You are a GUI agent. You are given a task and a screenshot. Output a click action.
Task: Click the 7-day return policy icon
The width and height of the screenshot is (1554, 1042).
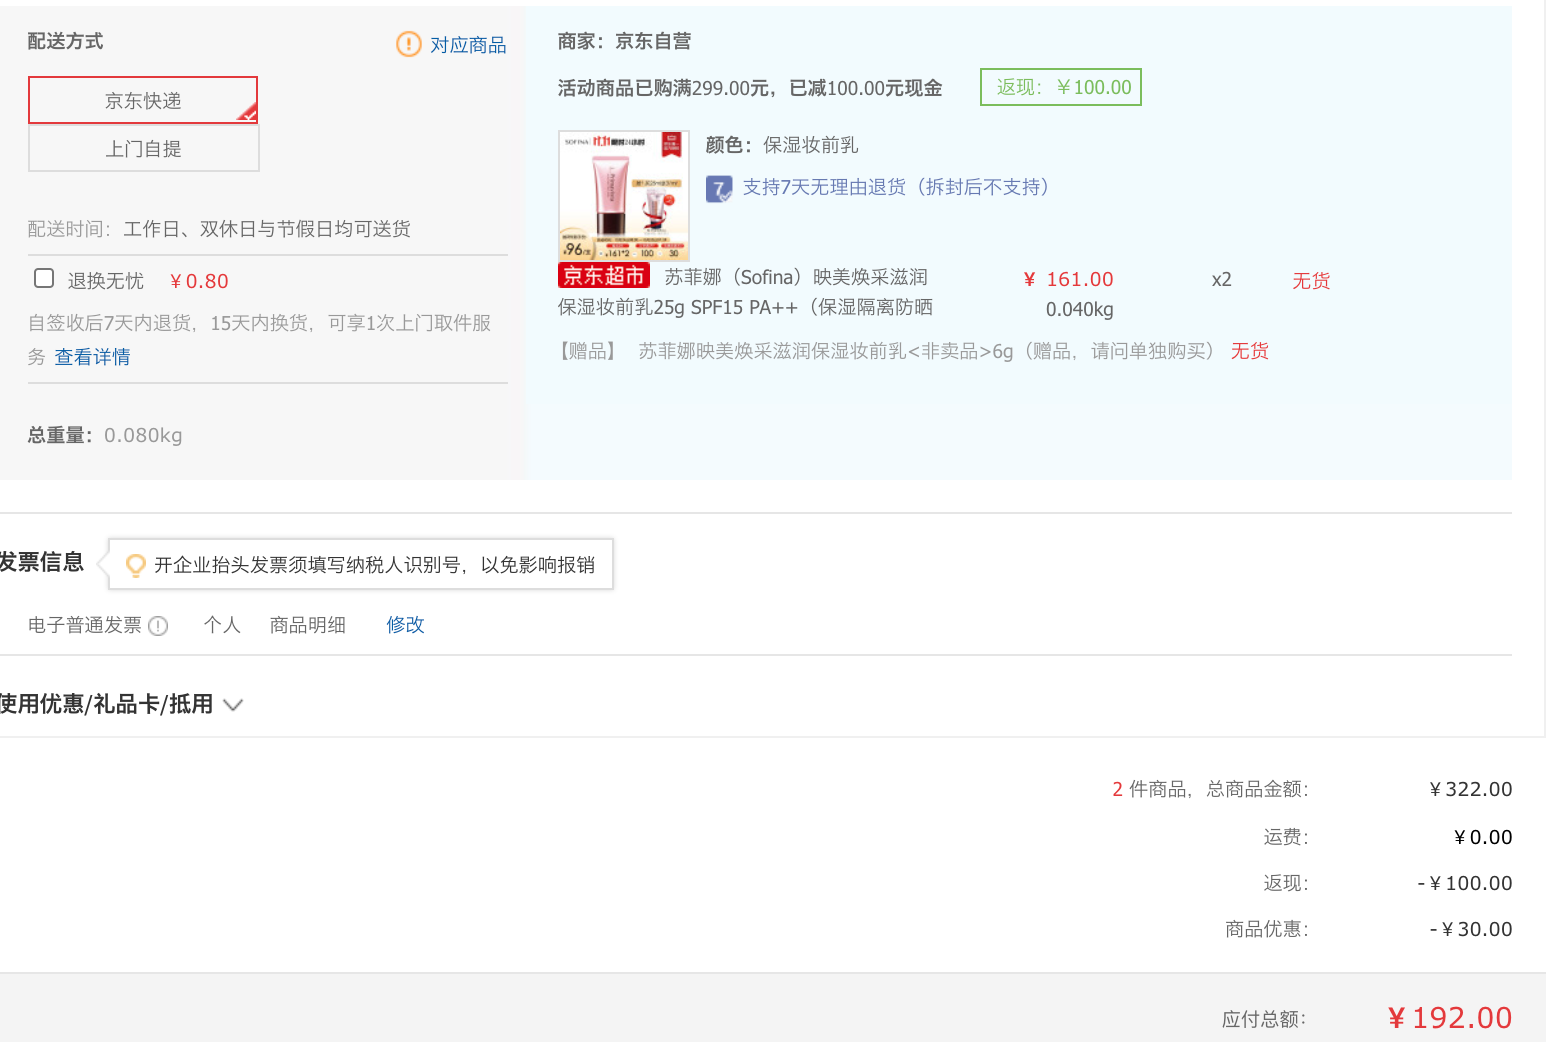(x=719, y=188)
